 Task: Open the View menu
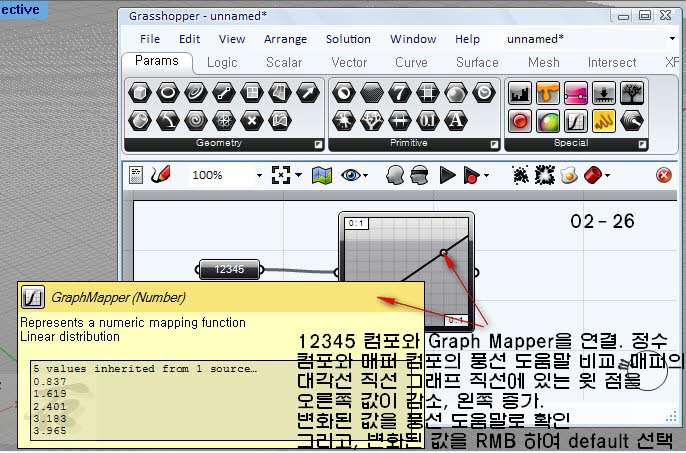click(232, 39)
